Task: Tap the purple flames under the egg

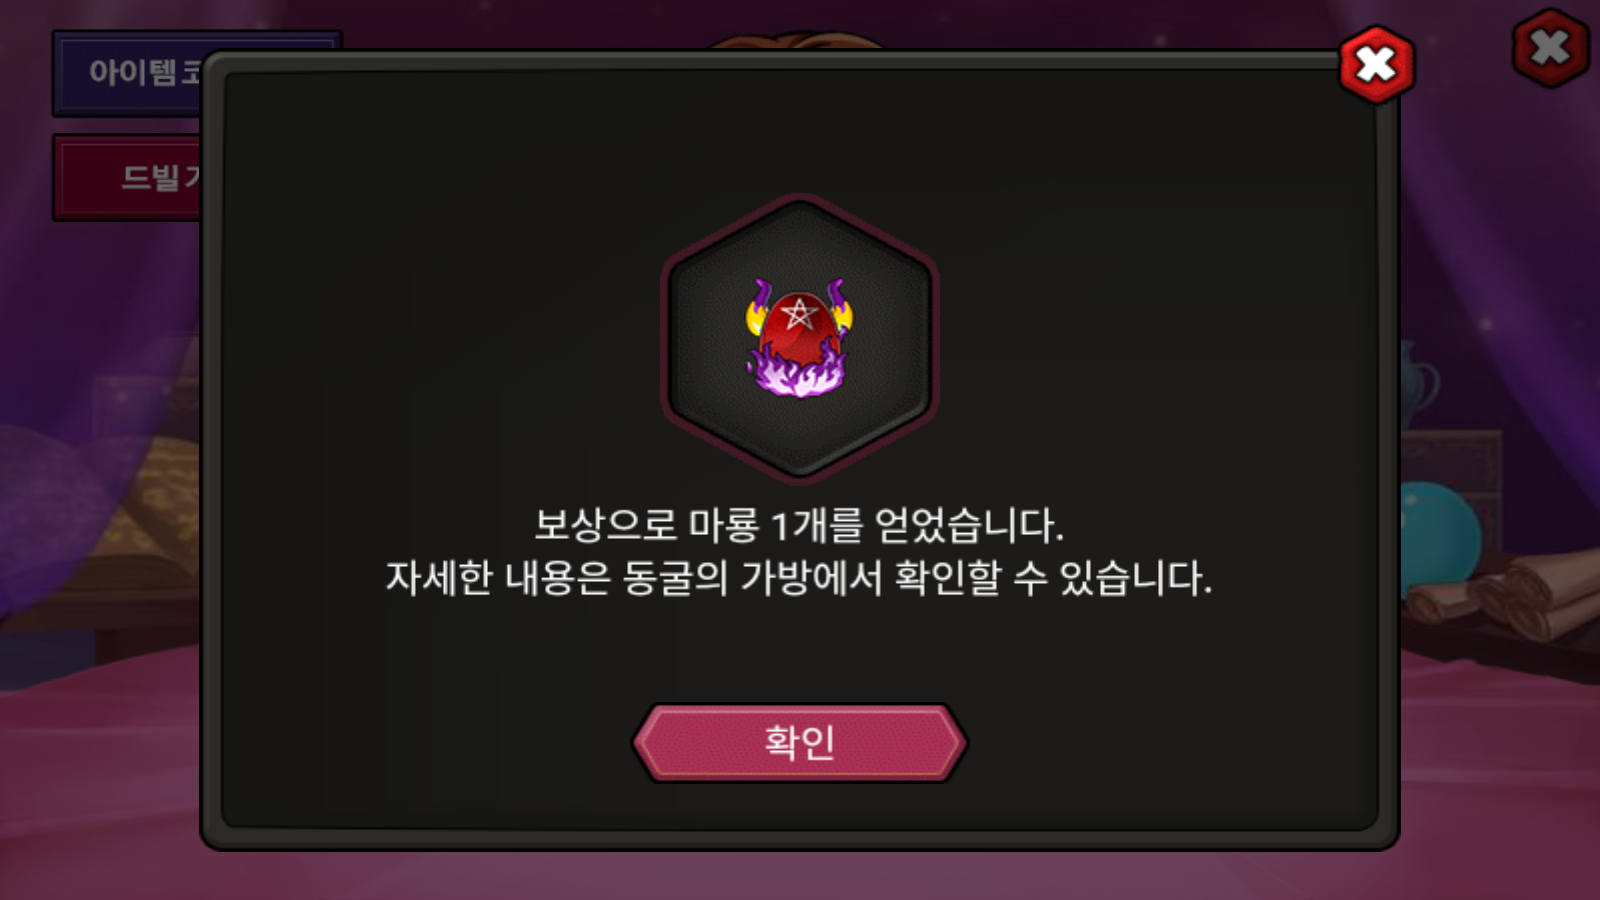Action: click(x=797, y=373)
